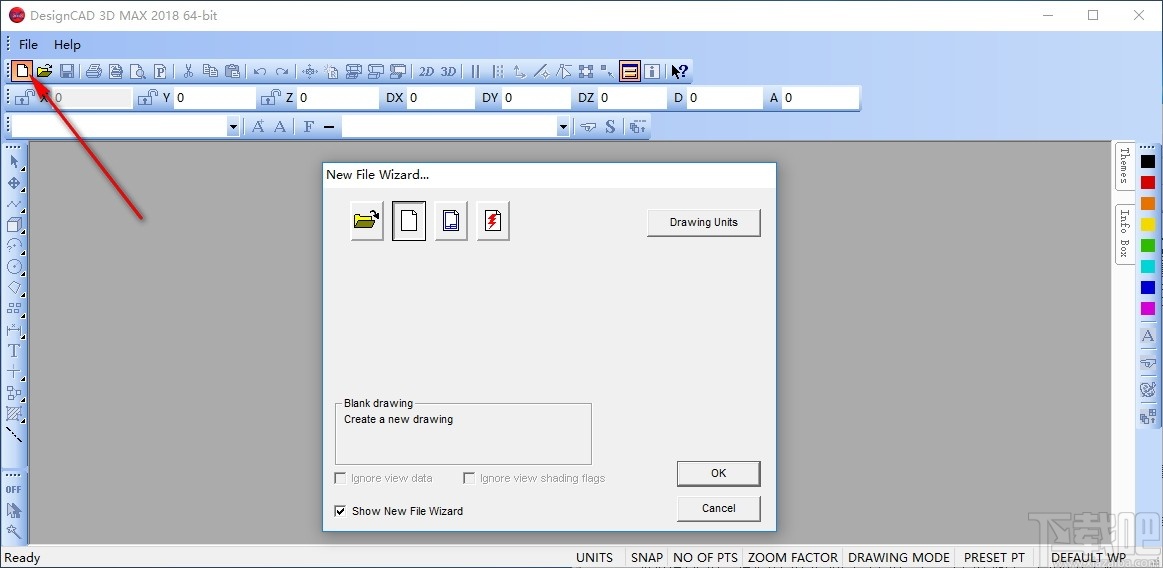The image size is (1163, 568).
Task: Click DRAWING MODE in status bar
Action: tap(899, 558)
